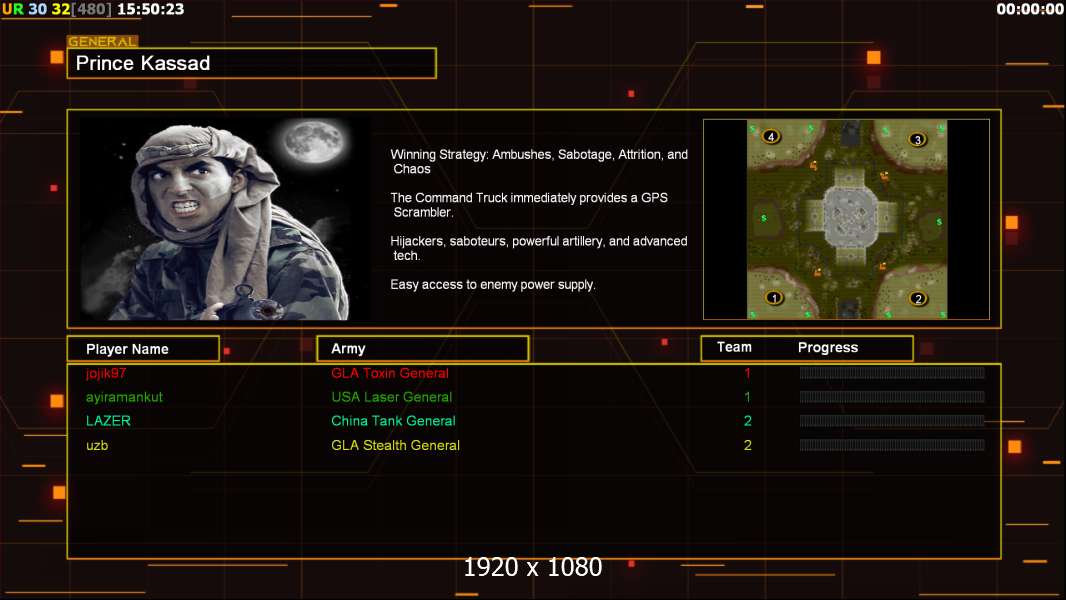The image size is (1066, 600).
Task: Click the moon in the general portrait
Action: pyautogui.click(x=313, y=141)
